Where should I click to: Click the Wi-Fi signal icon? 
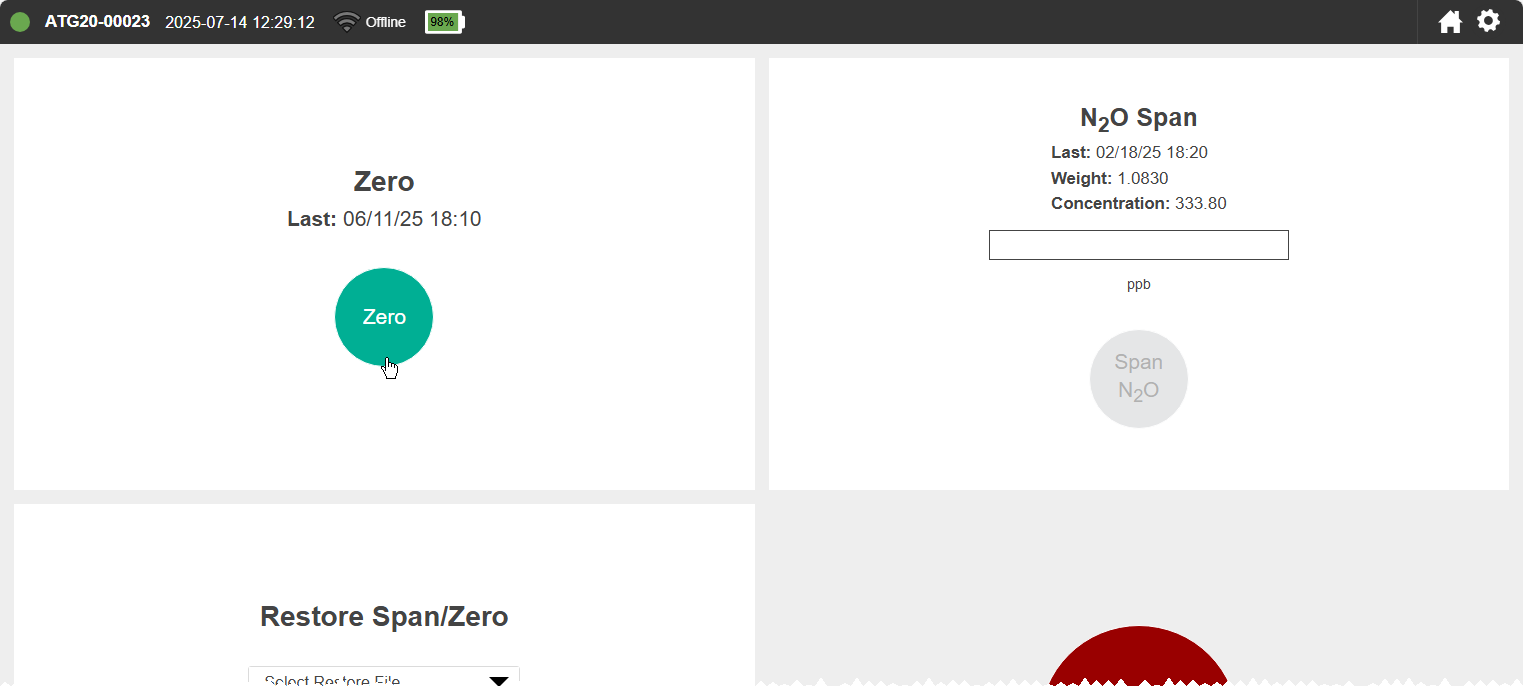346,22
